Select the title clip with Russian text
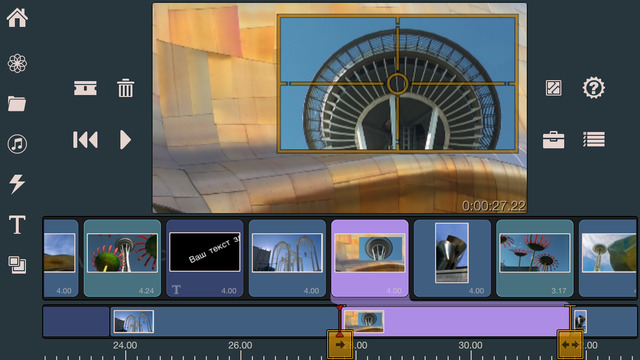This screenshot has height=360, width=640. [x=204, y=258]
